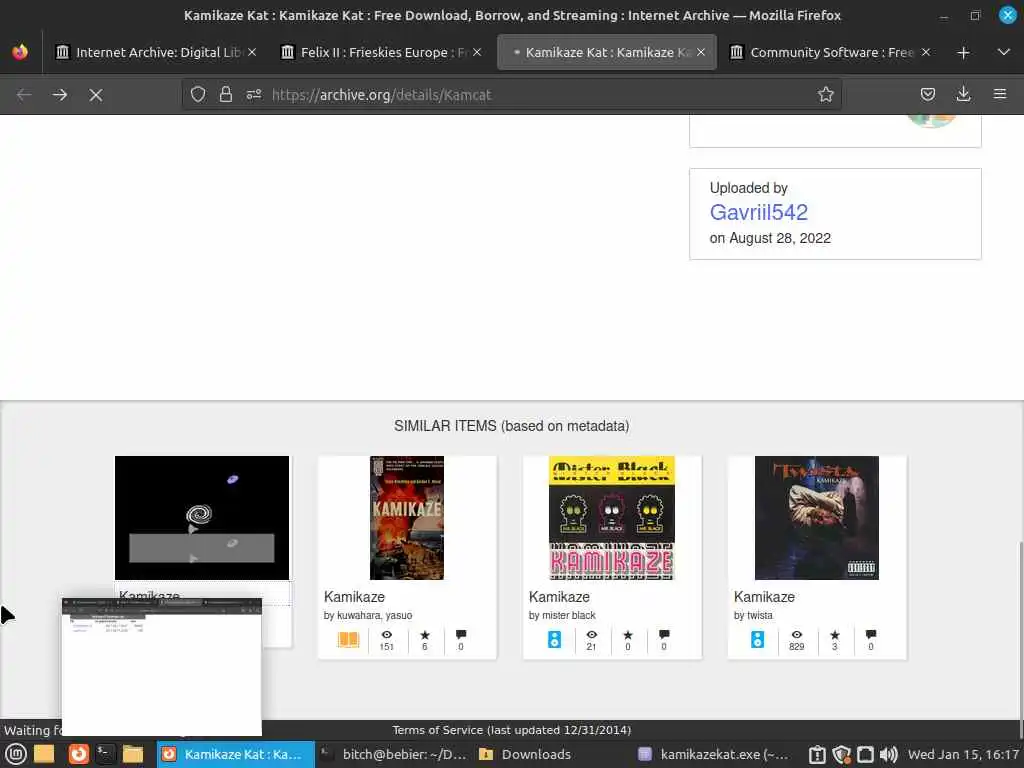Click the favorites star showing 6

click(424, 634)
